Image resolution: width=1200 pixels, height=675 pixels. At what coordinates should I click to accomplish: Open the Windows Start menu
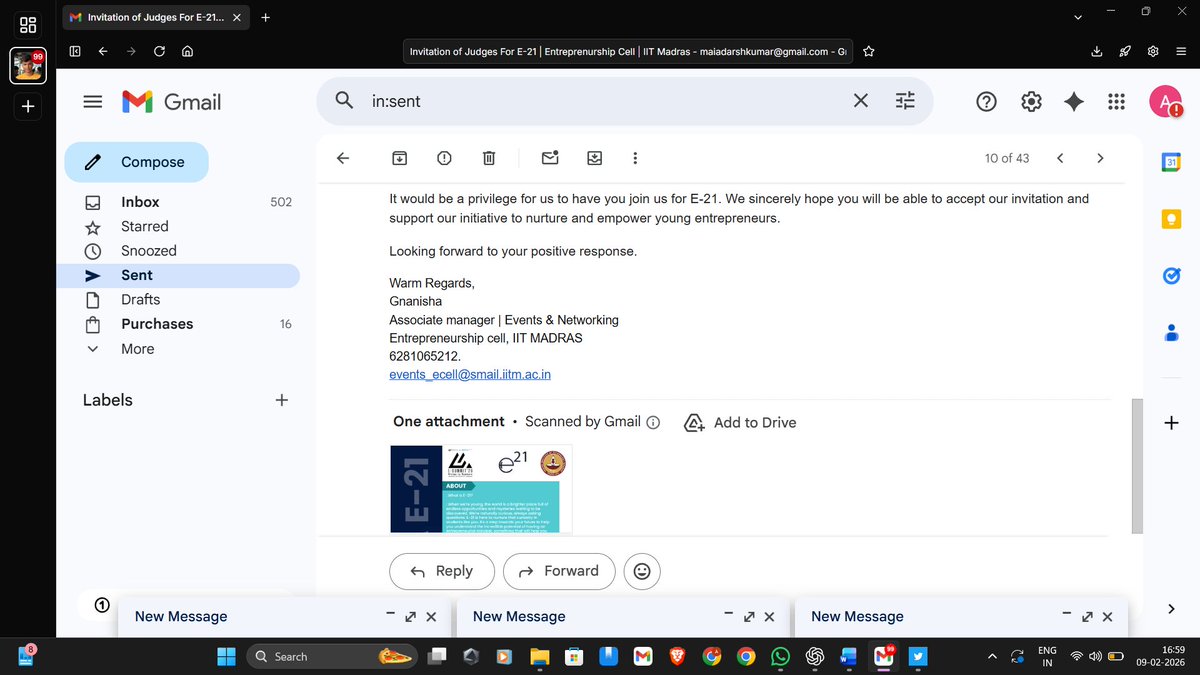226,656
